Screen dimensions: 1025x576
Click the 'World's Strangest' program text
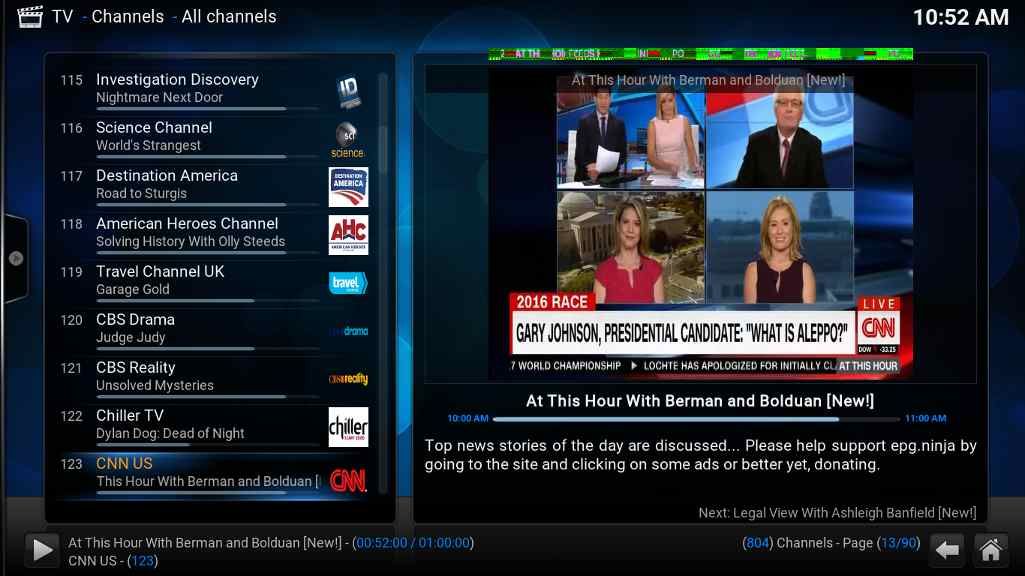(148, 145)
